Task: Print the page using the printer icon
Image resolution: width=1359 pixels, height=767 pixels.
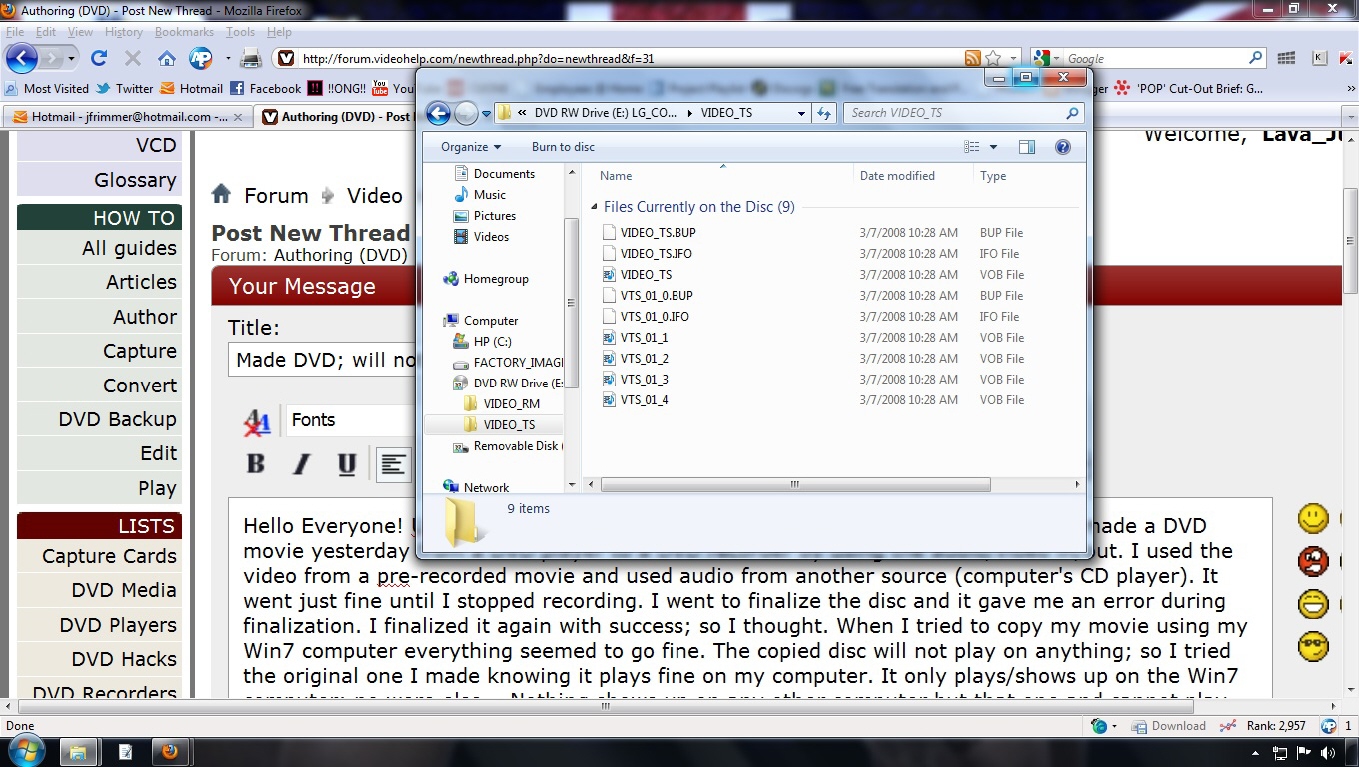Action: pos(250,58)
